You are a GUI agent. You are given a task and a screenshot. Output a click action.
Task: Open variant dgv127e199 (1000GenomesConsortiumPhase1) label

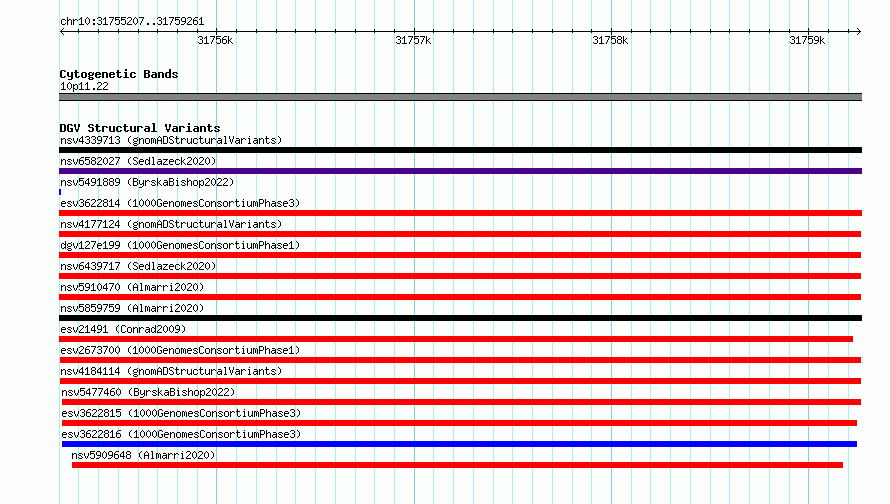tap(180, 245)
